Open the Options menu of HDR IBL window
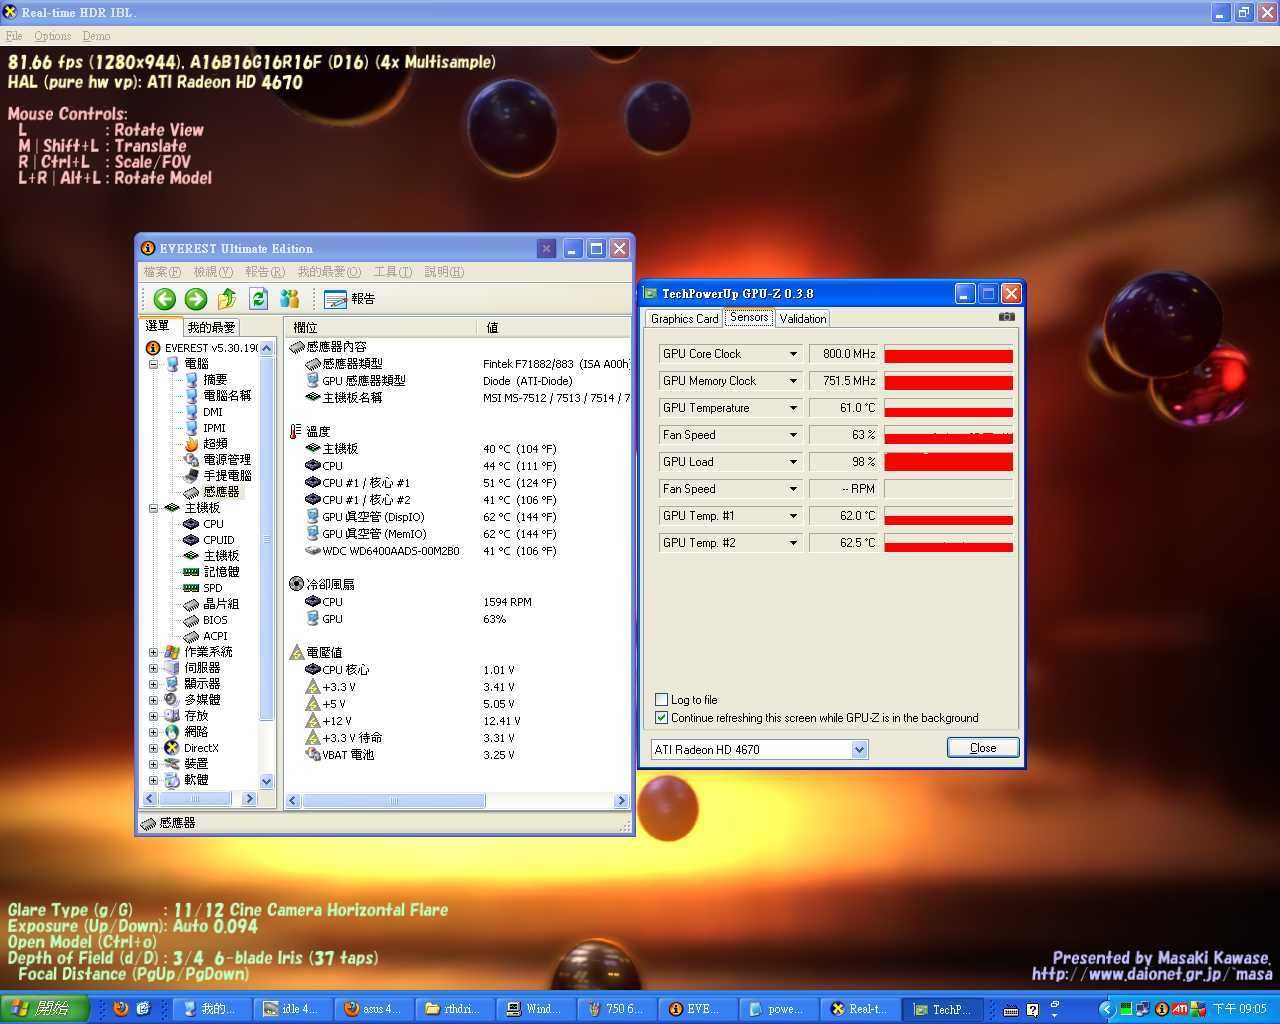This screenshot has width=1280, height=1024. (x=52, y=36)
